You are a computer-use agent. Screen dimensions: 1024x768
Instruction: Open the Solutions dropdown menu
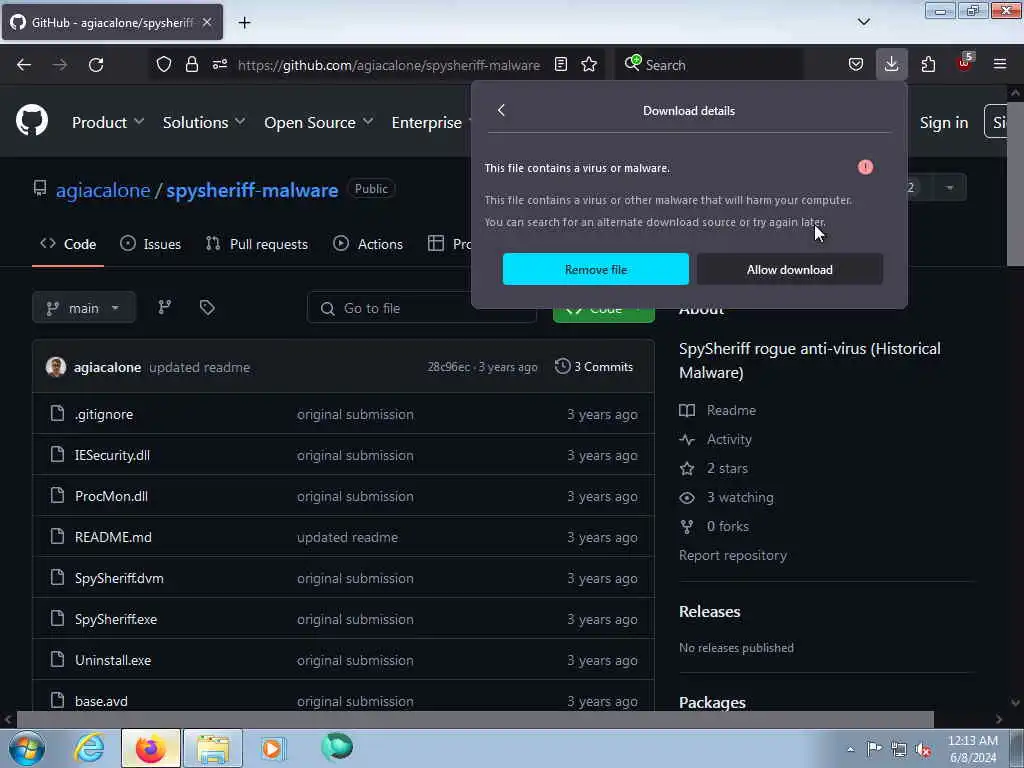pos(204,122)
